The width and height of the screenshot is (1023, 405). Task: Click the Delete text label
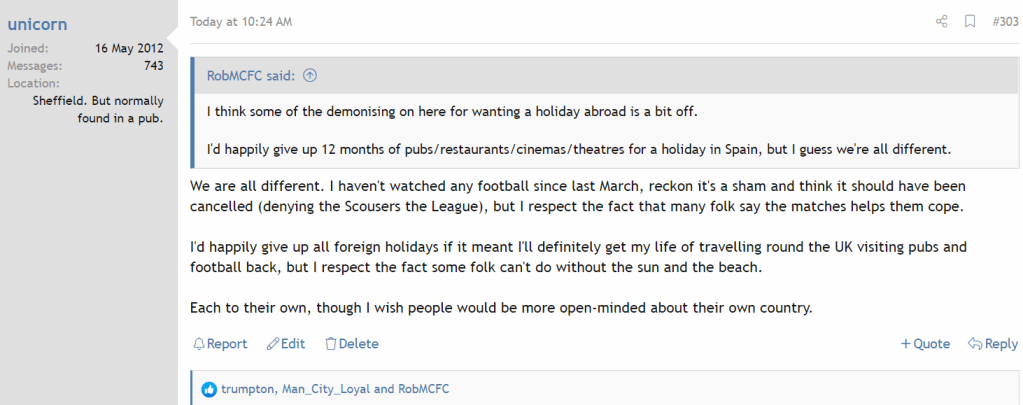359,344
